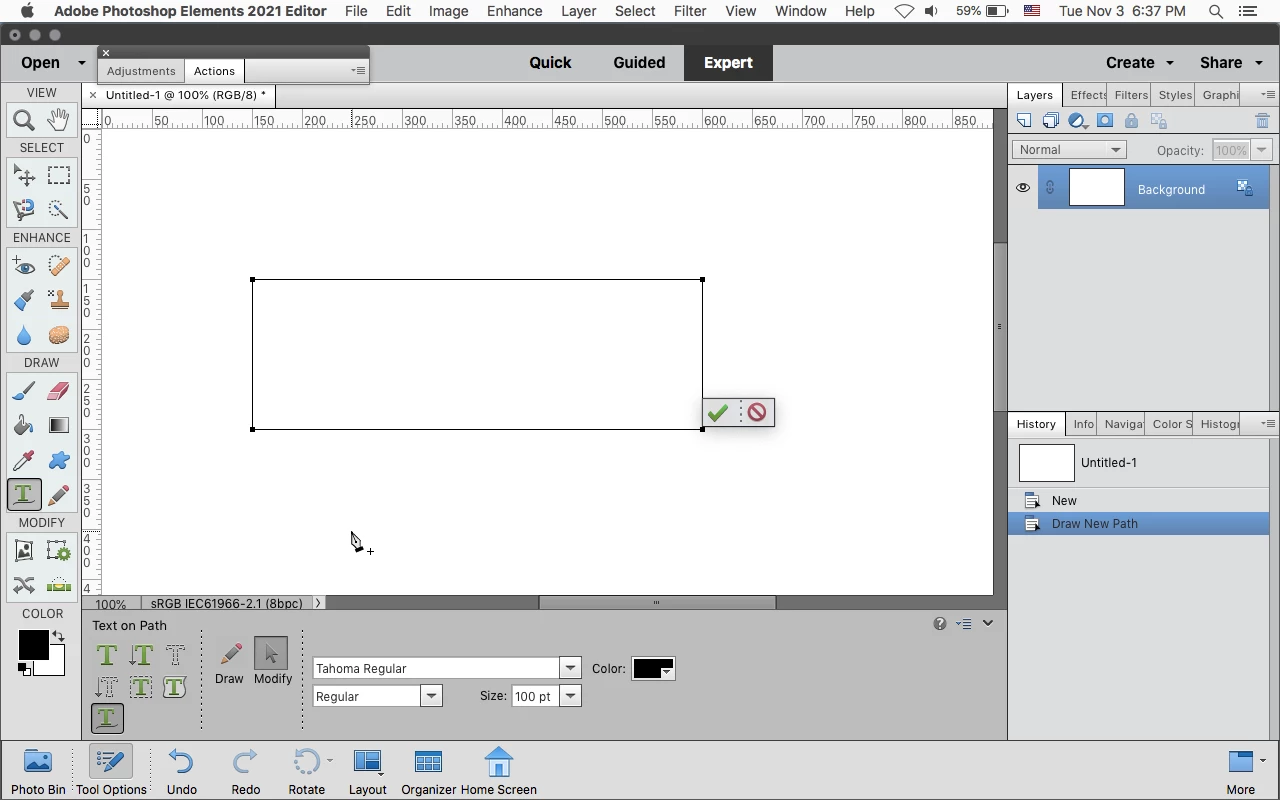Open the layer Opacity dropdown arrow

click(x=1261, y=150)
